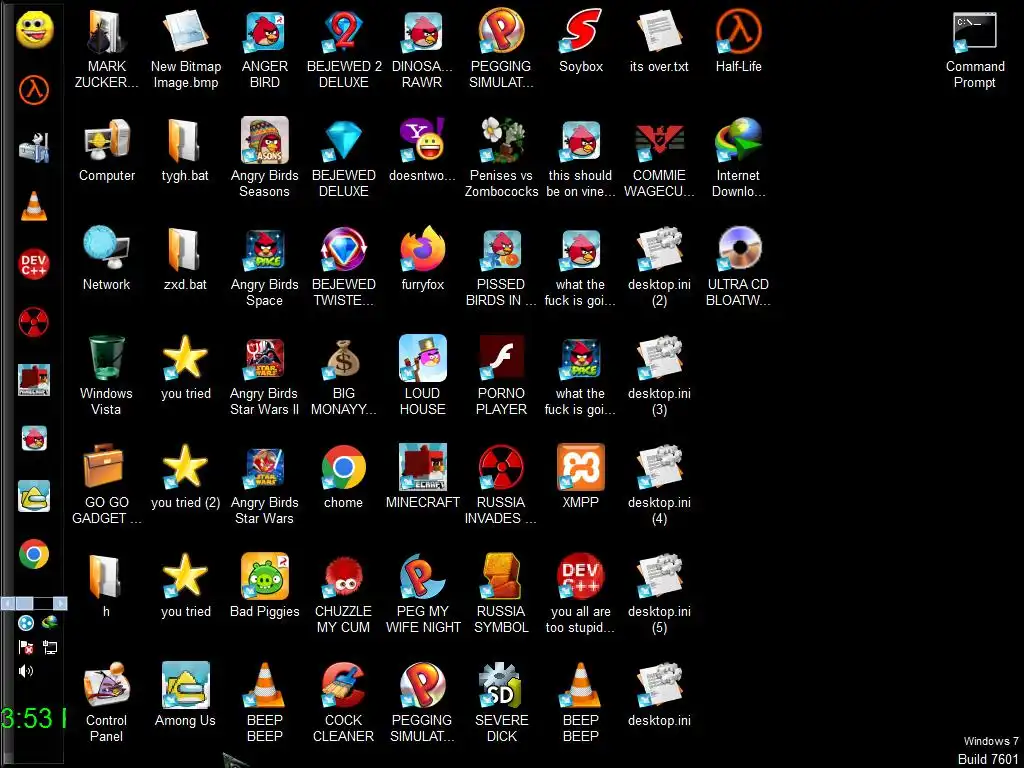Image resolution: width=1024 pixels, height=768 pixels.
Task: Click the taskbar scroll right arrow
Action: pyautogui.click(x=60, y=603)
